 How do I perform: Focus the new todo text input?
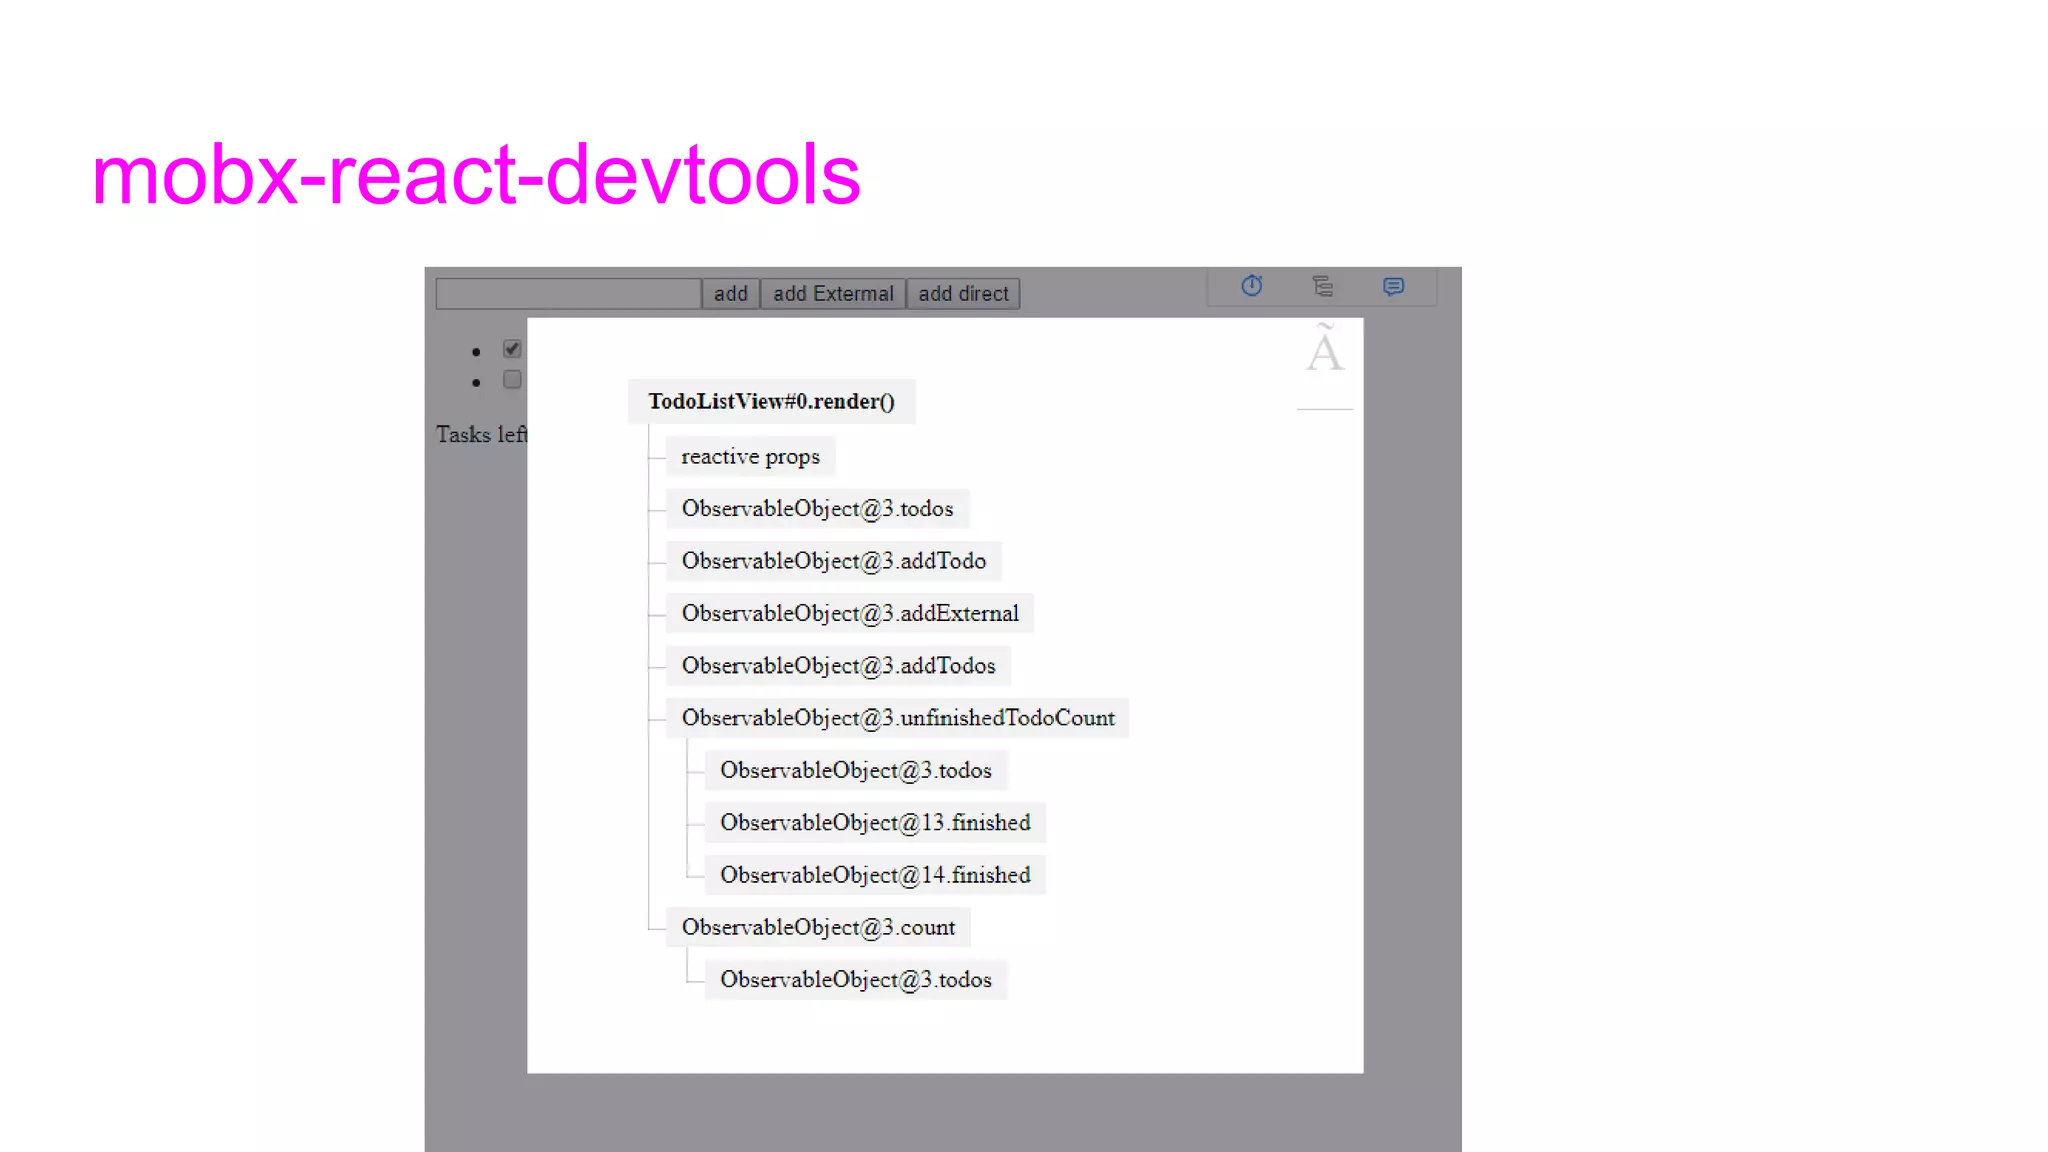[x=568, y=293]
